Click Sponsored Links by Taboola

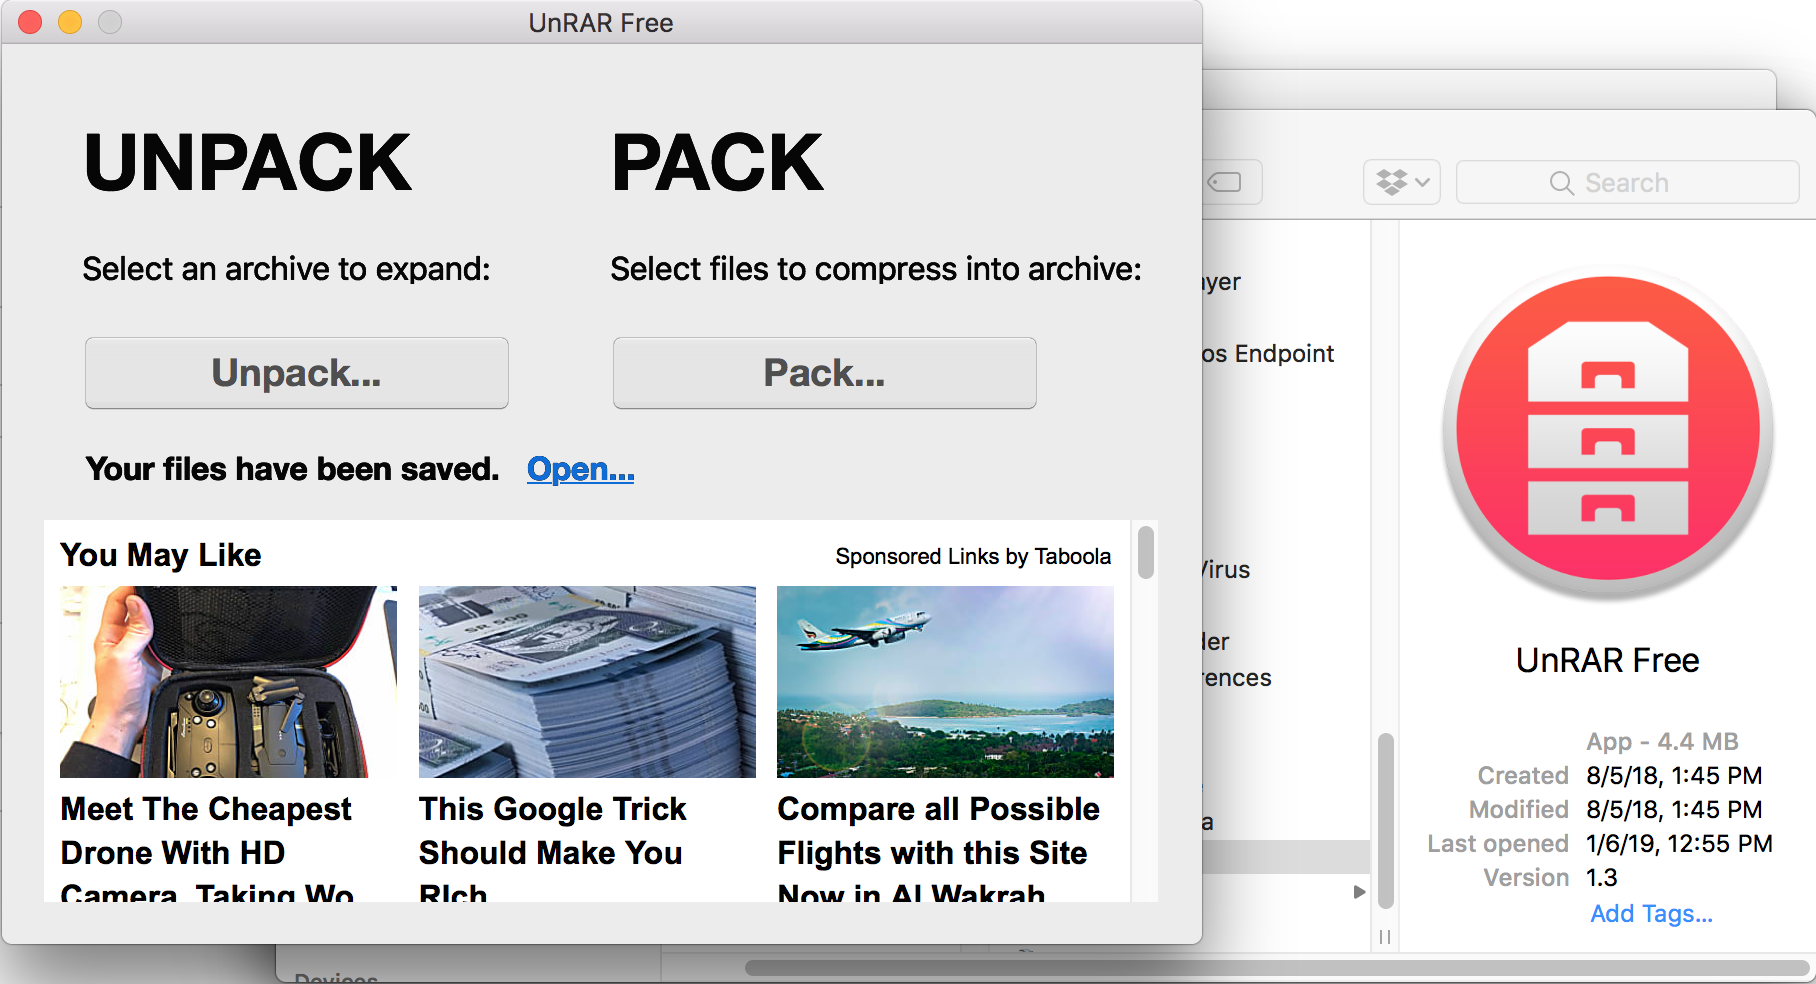click(x=973, y=556)
